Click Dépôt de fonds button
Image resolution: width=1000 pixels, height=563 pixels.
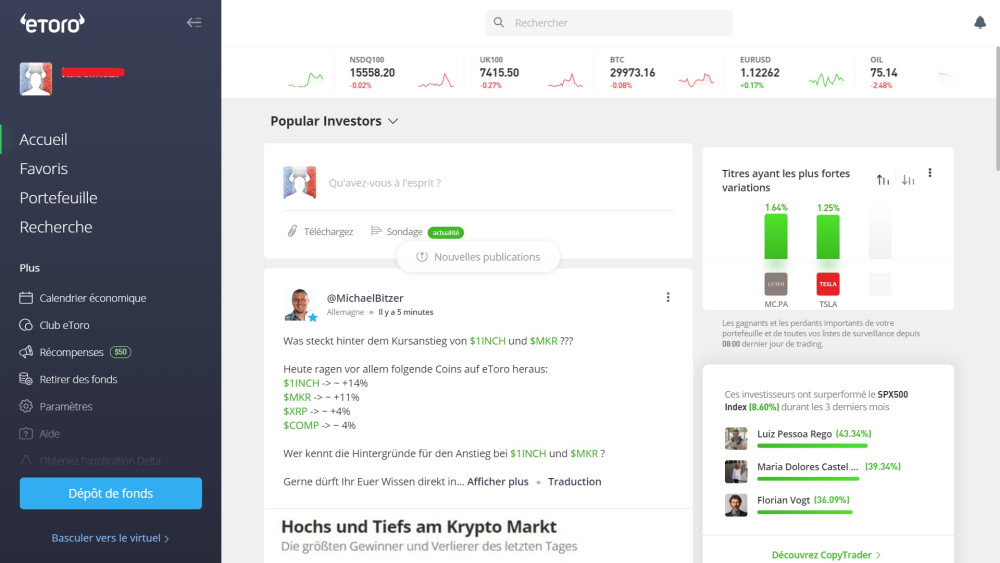pos(111,493)
